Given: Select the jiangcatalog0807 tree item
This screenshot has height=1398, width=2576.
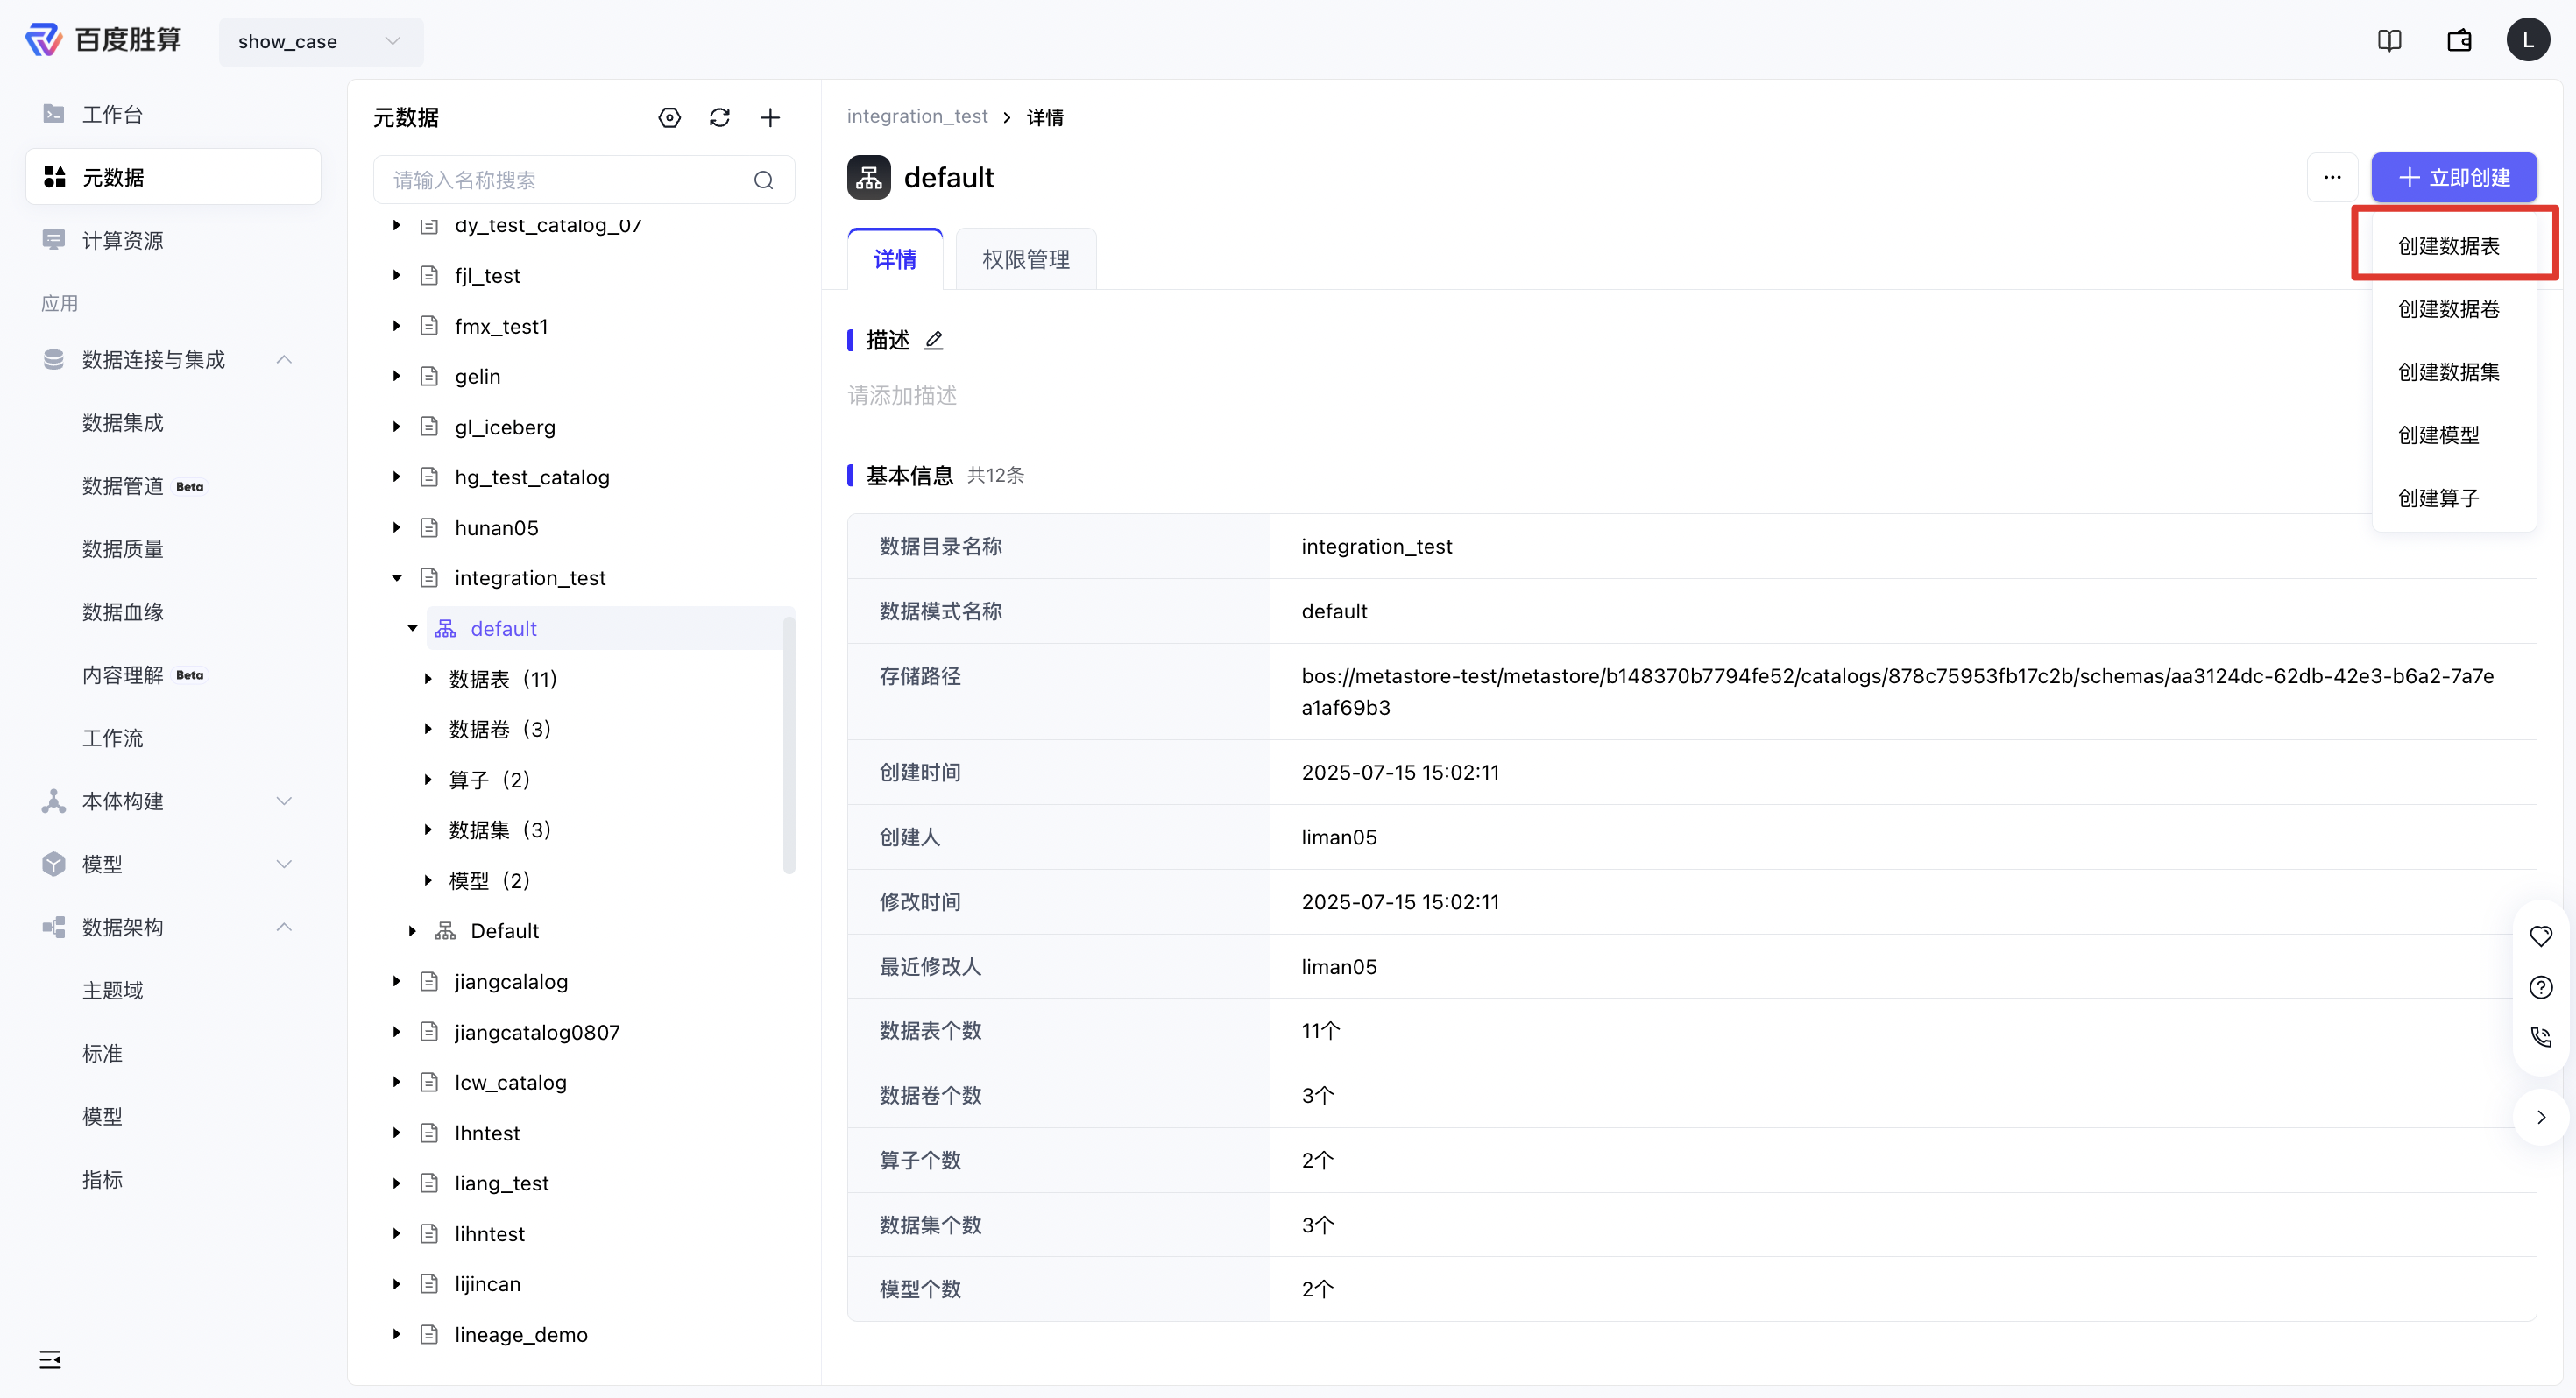Looking at the screenshot, I should pos(537,1032).
